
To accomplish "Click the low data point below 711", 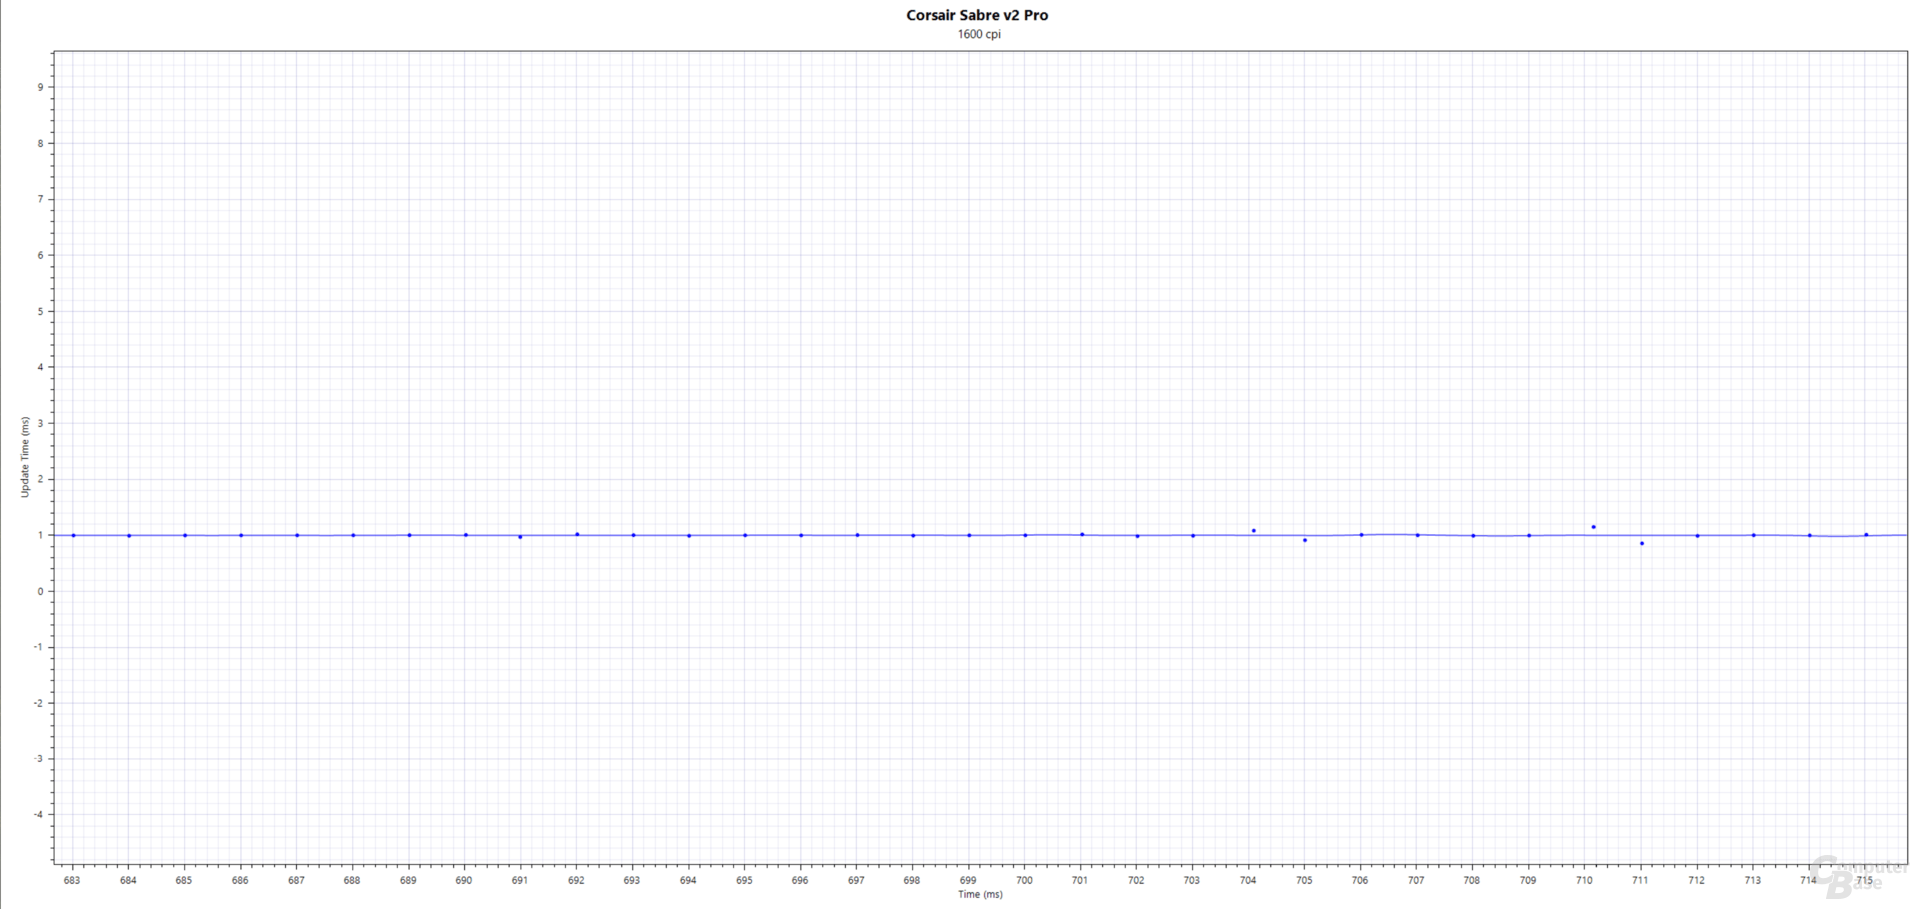I will pyautogui.click(x=1641, y=543).
